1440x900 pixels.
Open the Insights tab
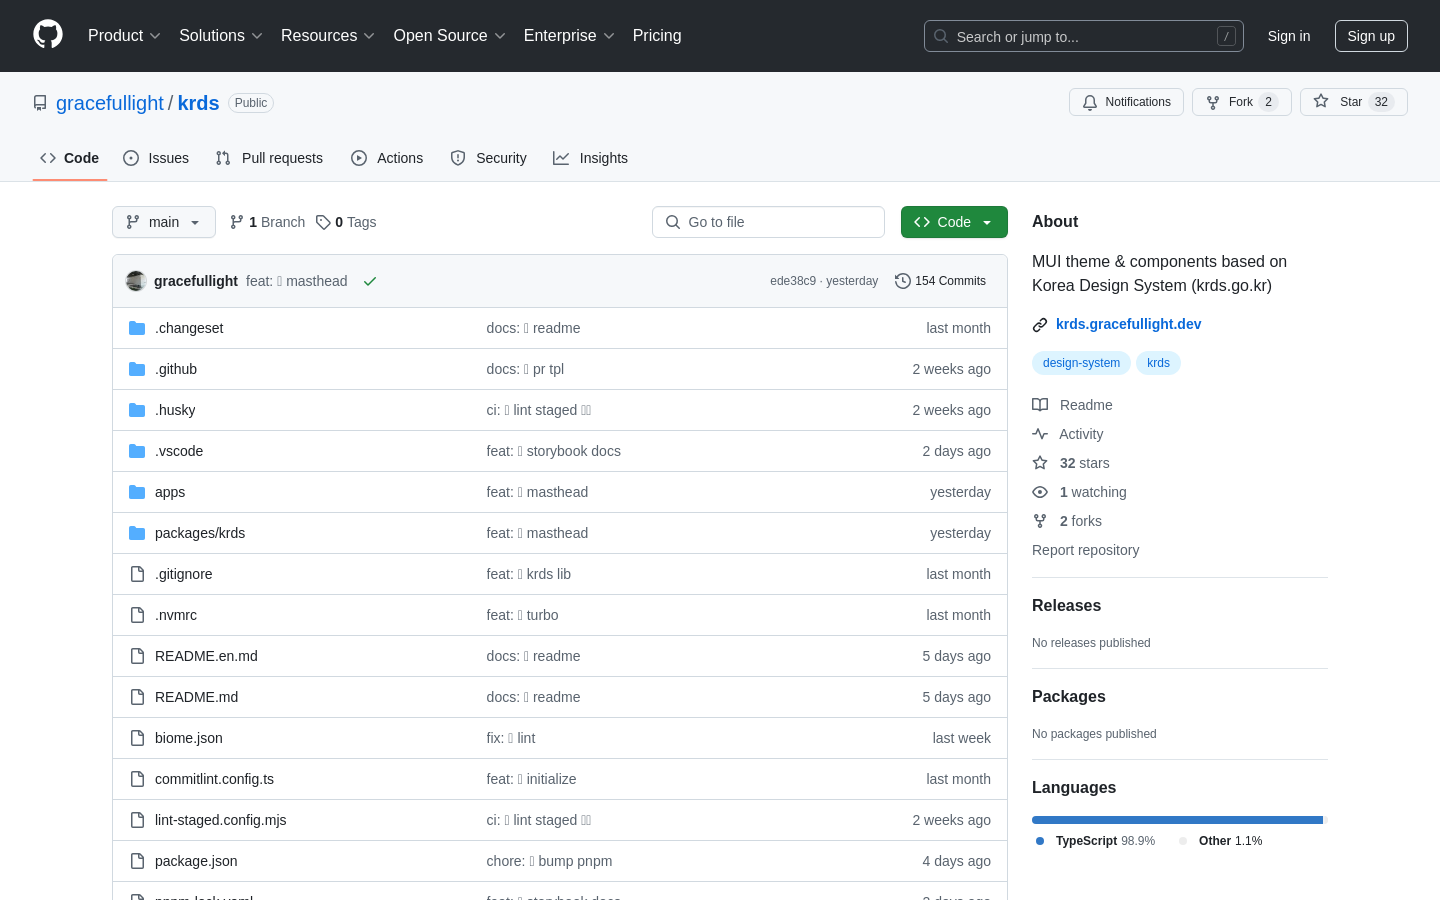tap(591, 158)
